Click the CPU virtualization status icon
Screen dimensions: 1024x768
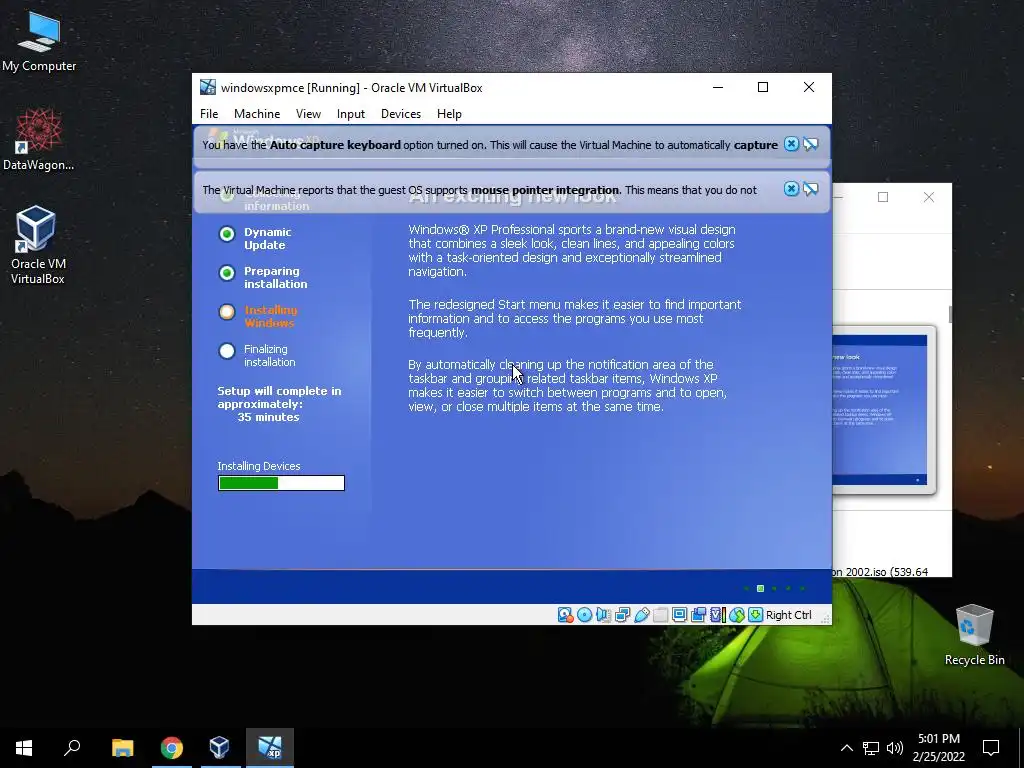pos(718,615)
